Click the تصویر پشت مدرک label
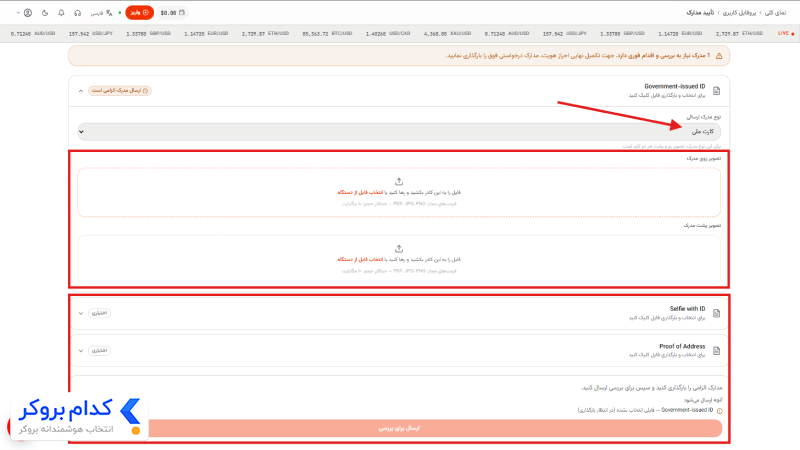 tap(703, 225)
